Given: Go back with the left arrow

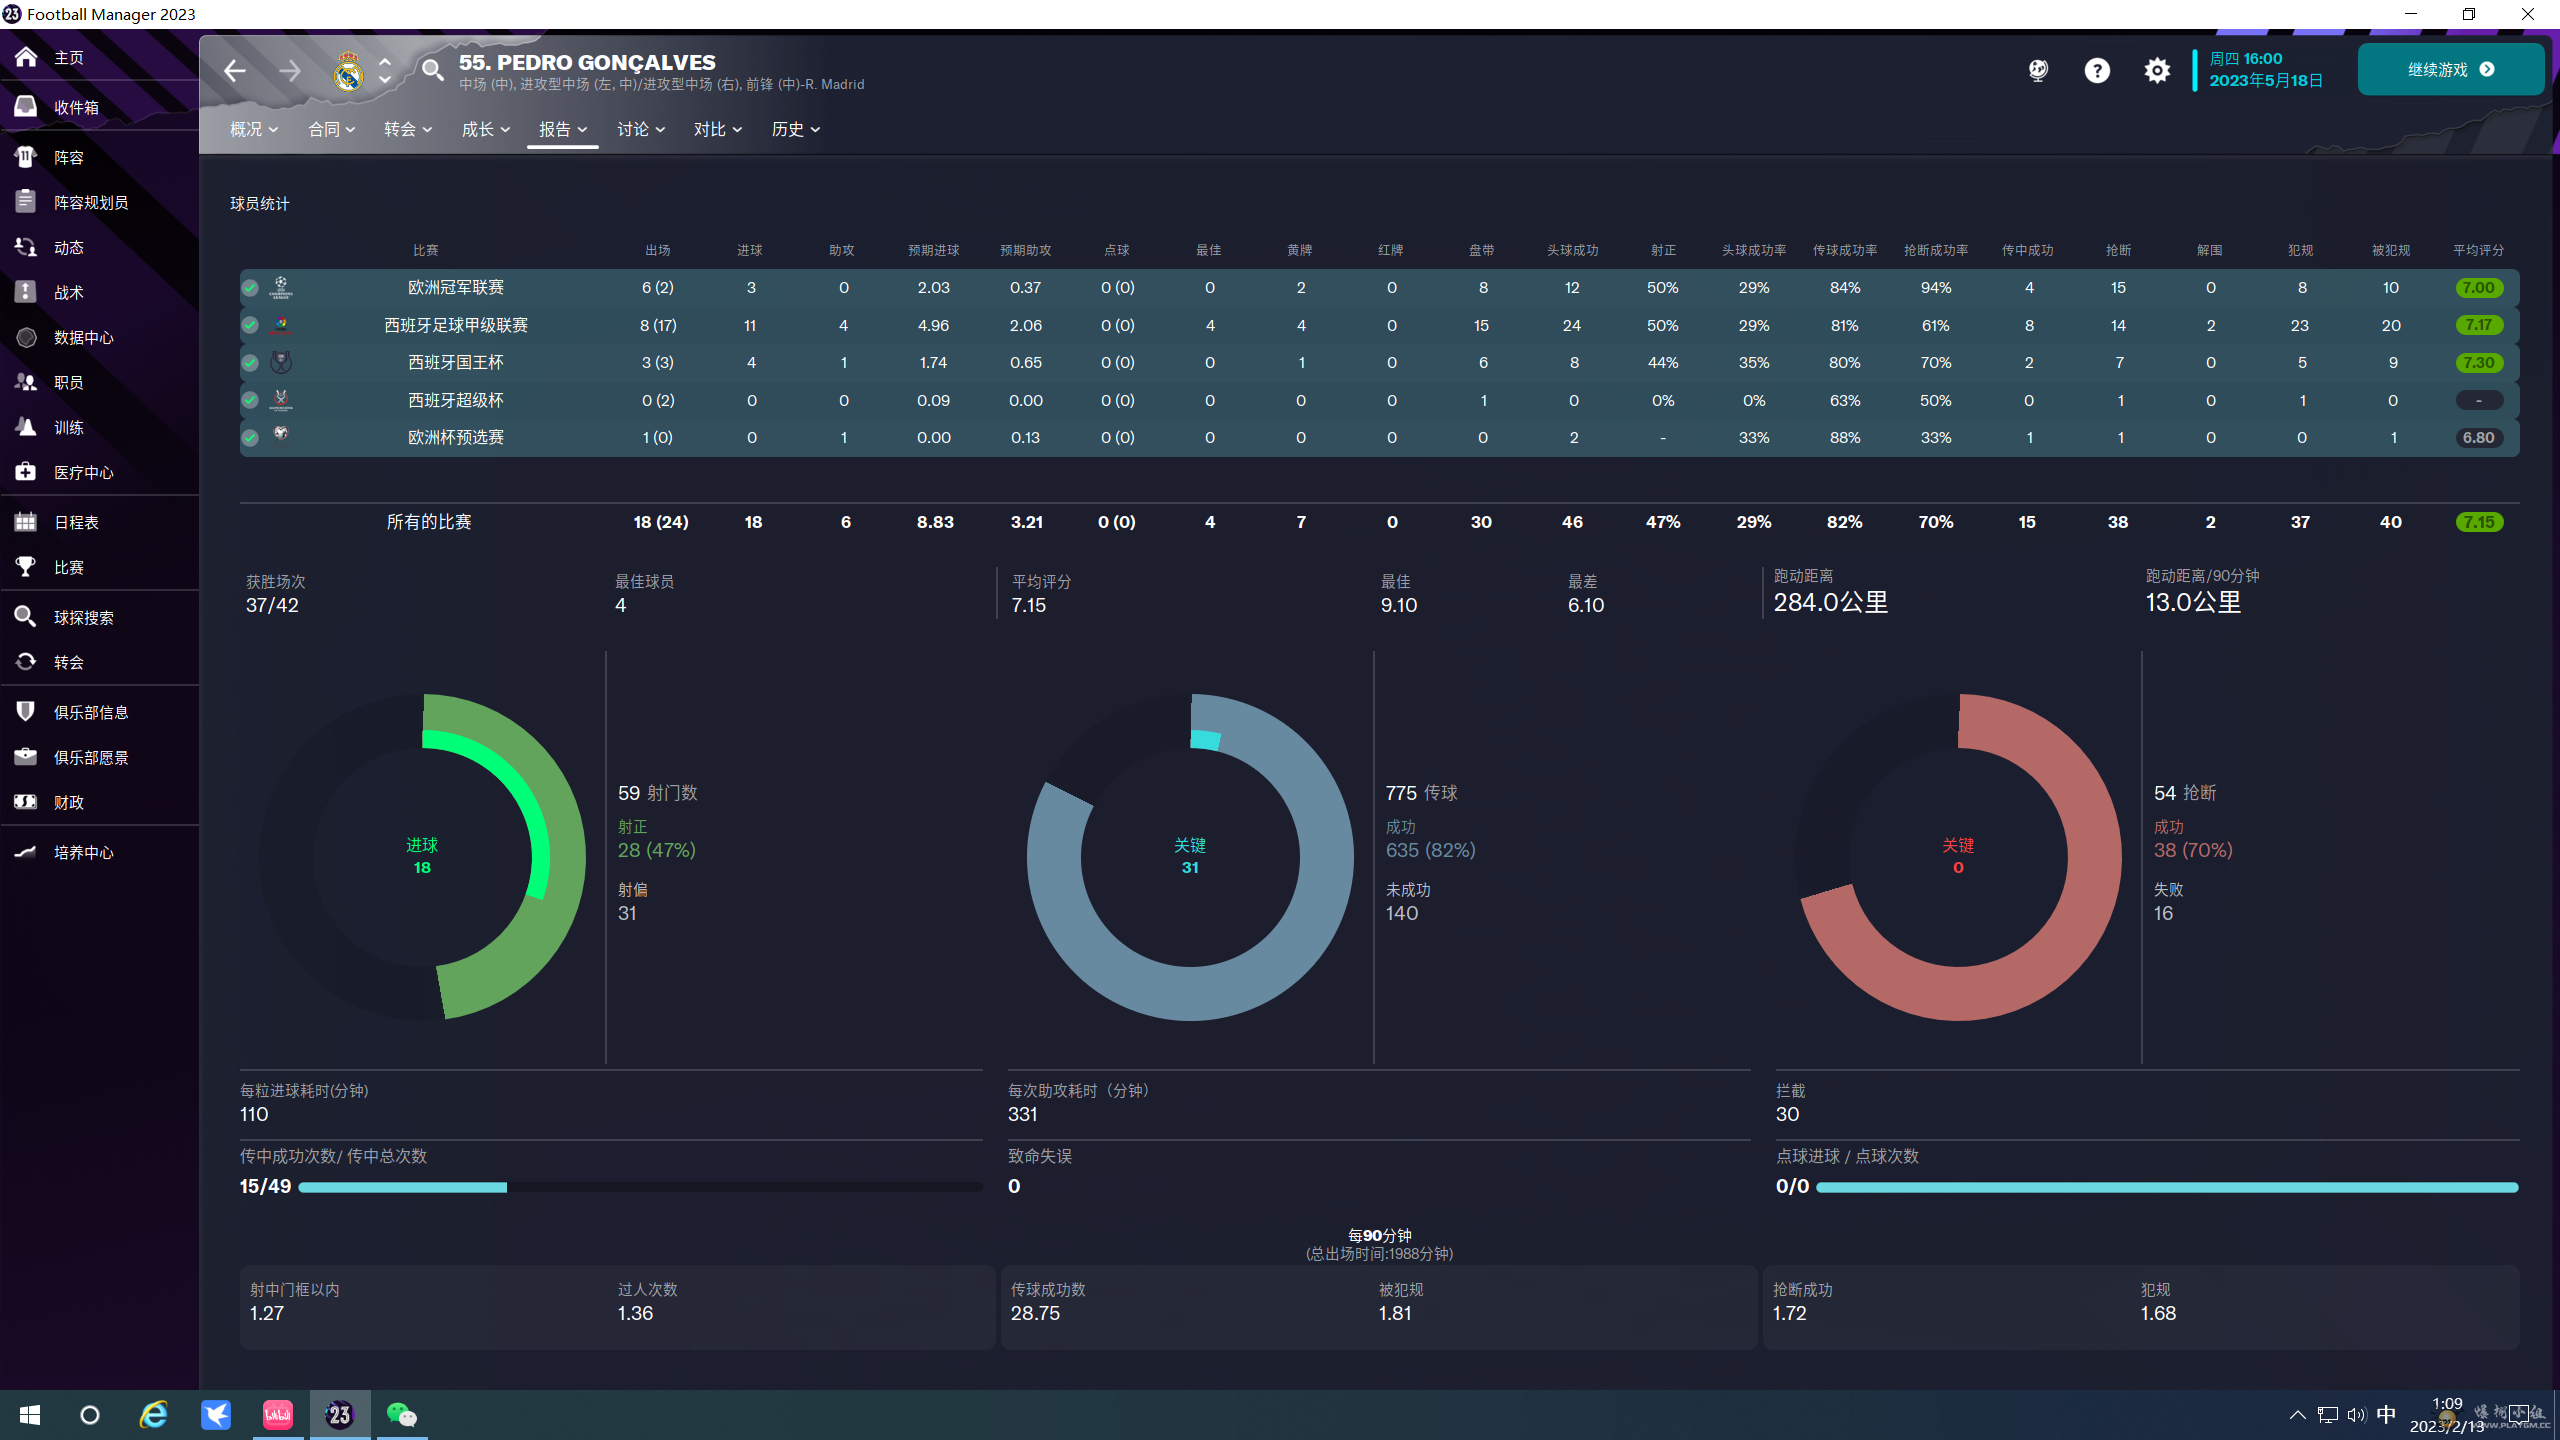Looking at the screenshot, I should pos(235,71).
